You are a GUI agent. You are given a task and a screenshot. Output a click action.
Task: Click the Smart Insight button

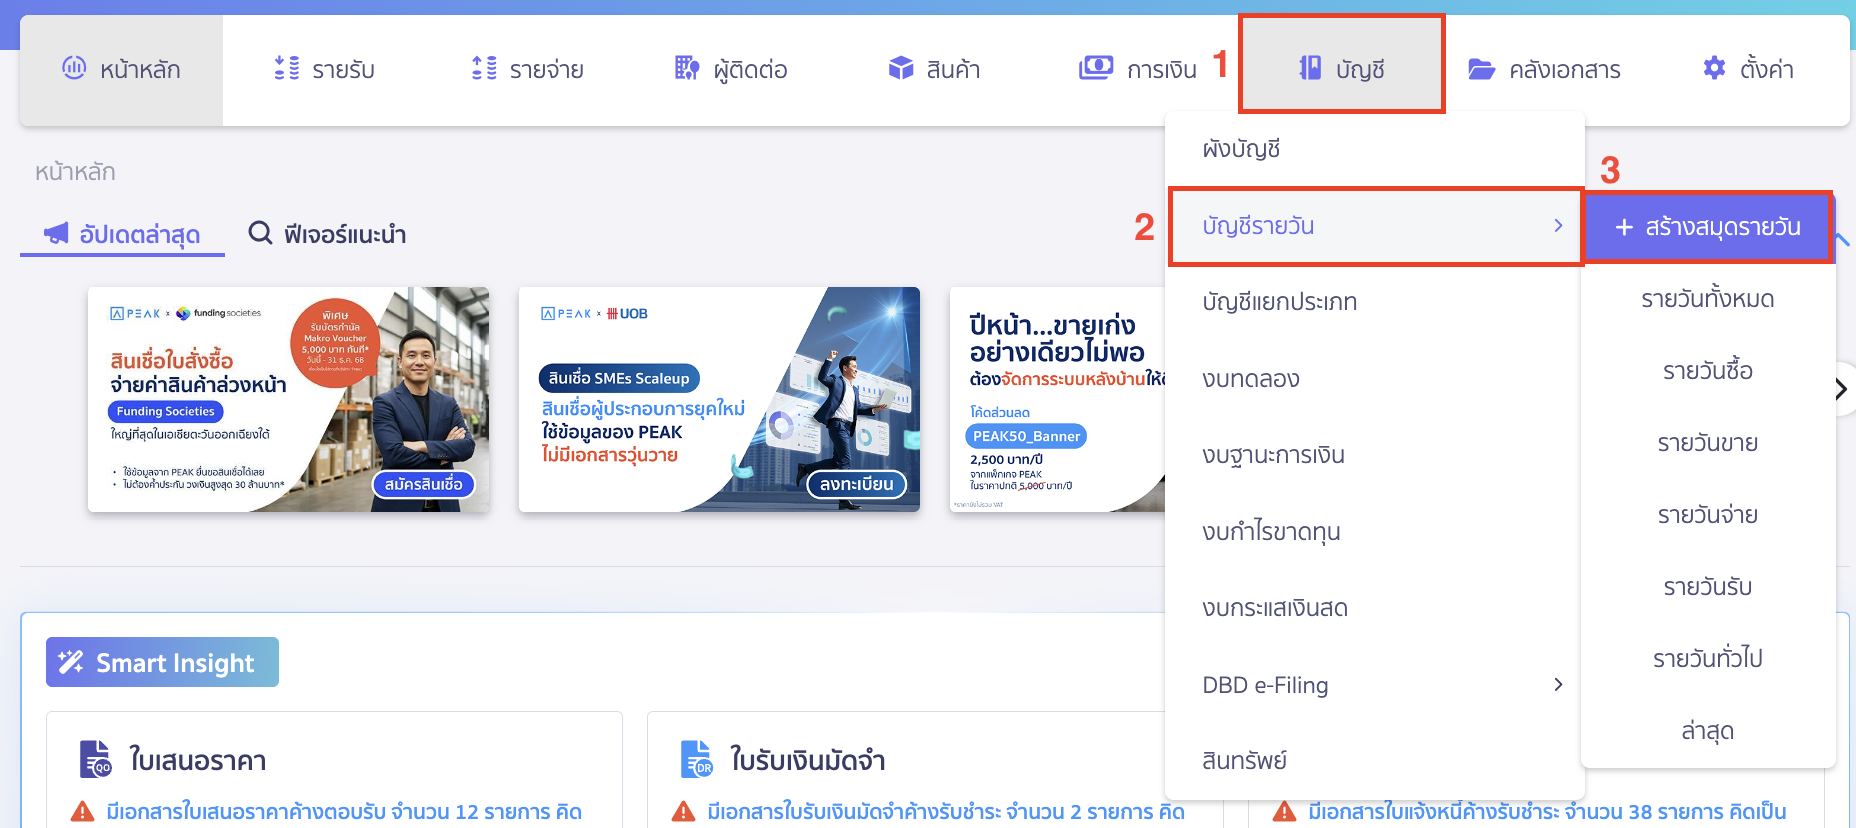click(x=162, y=662)
